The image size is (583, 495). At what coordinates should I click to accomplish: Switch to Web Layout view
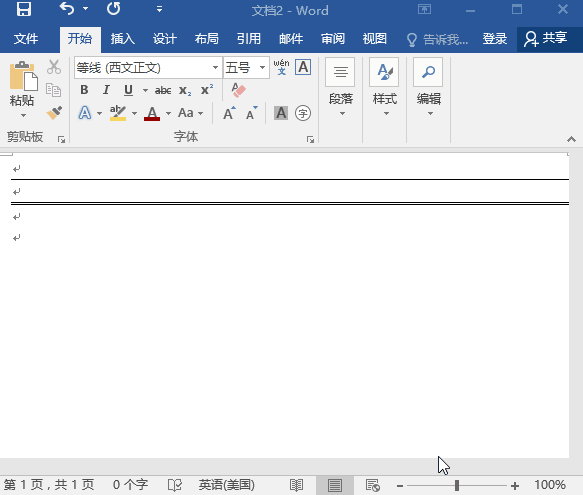tap(373, 485)
